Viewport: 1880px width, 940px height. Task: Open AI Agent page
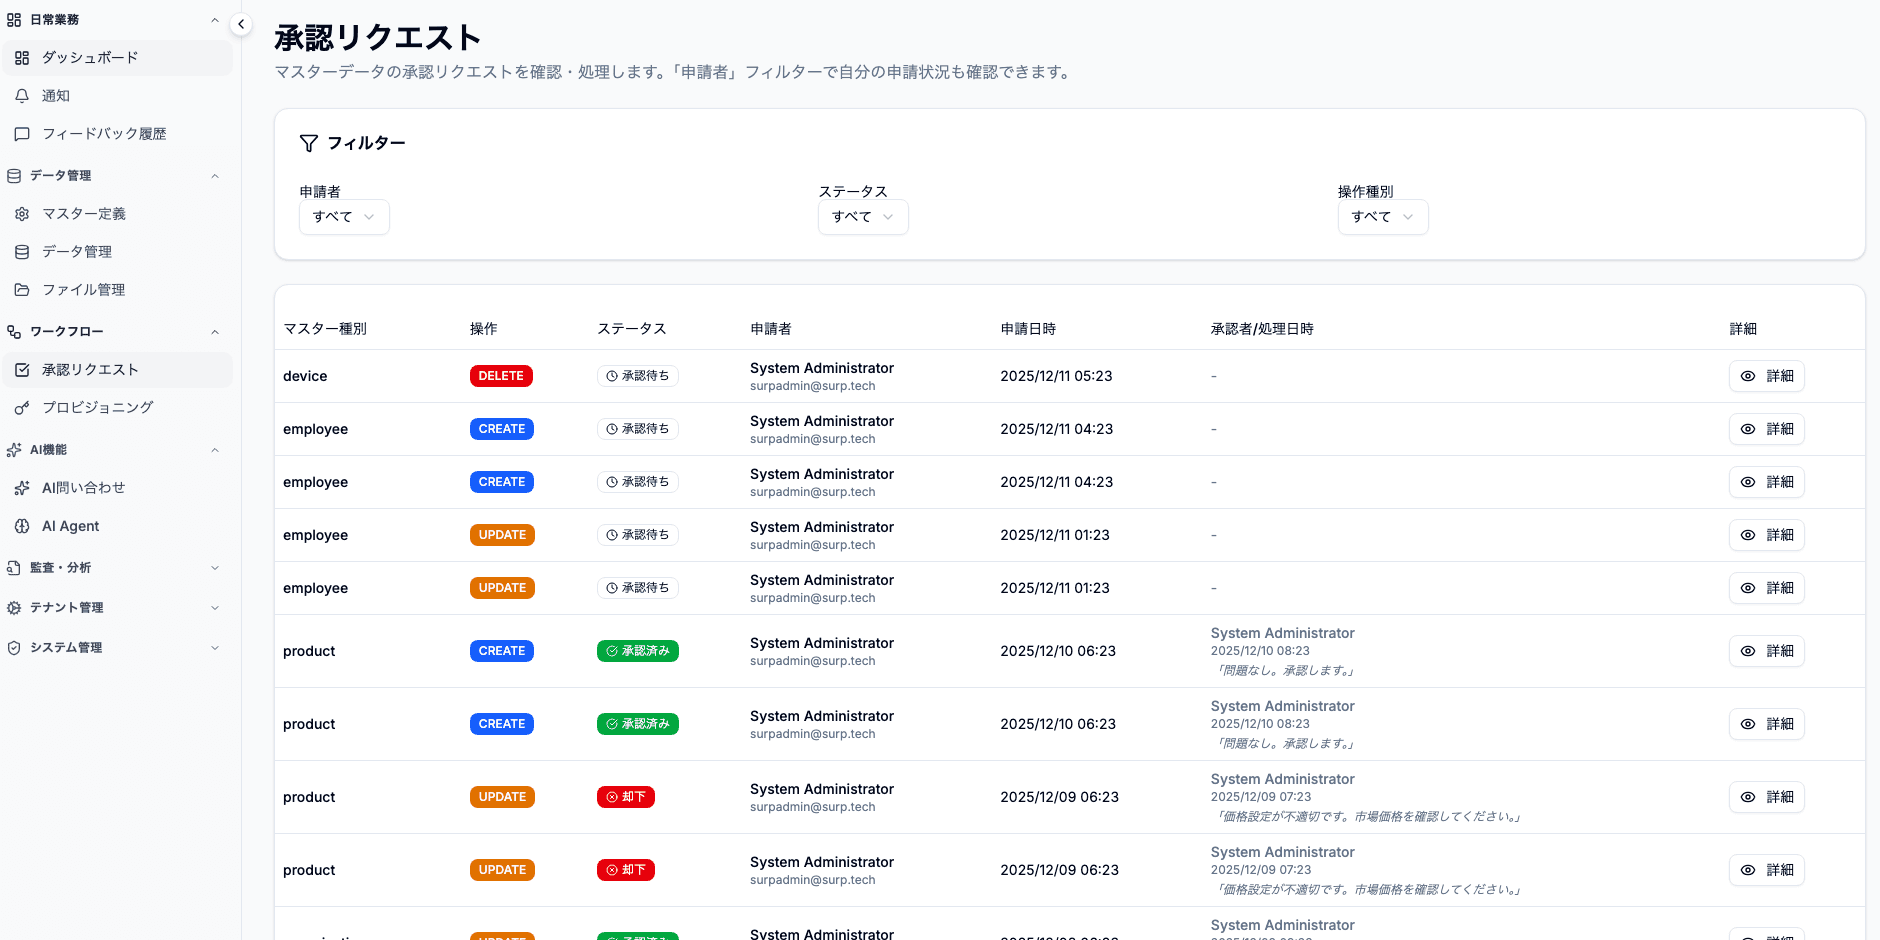(x=117, y=526)
